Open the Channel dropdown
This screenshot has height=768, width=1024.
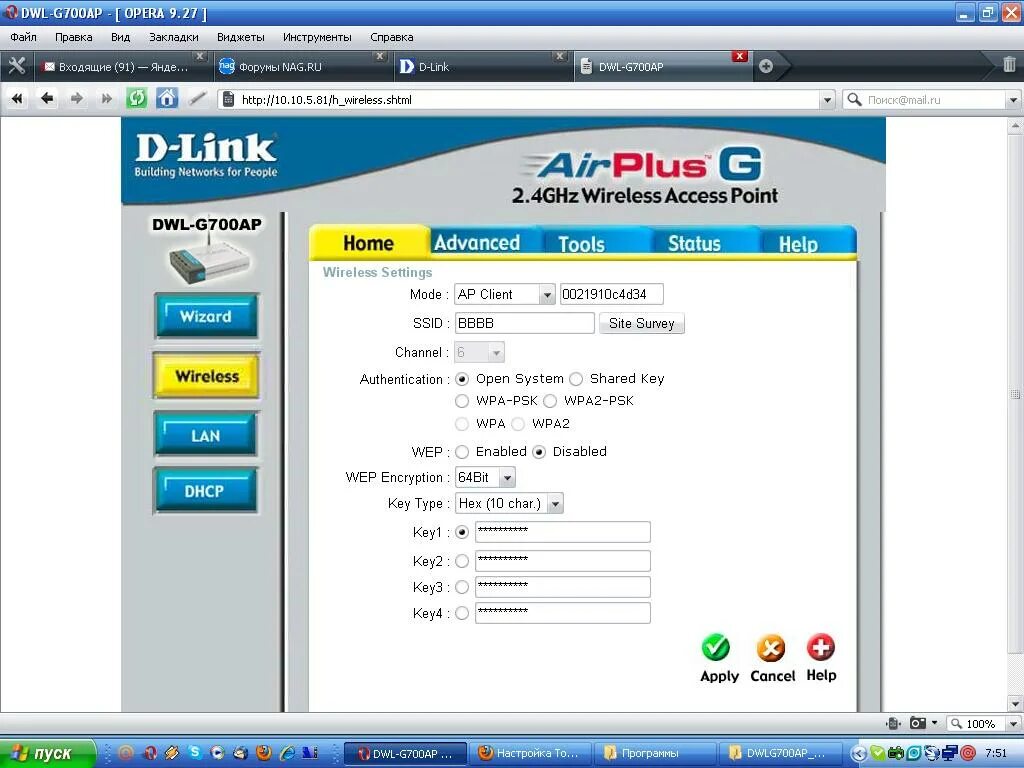479,353
